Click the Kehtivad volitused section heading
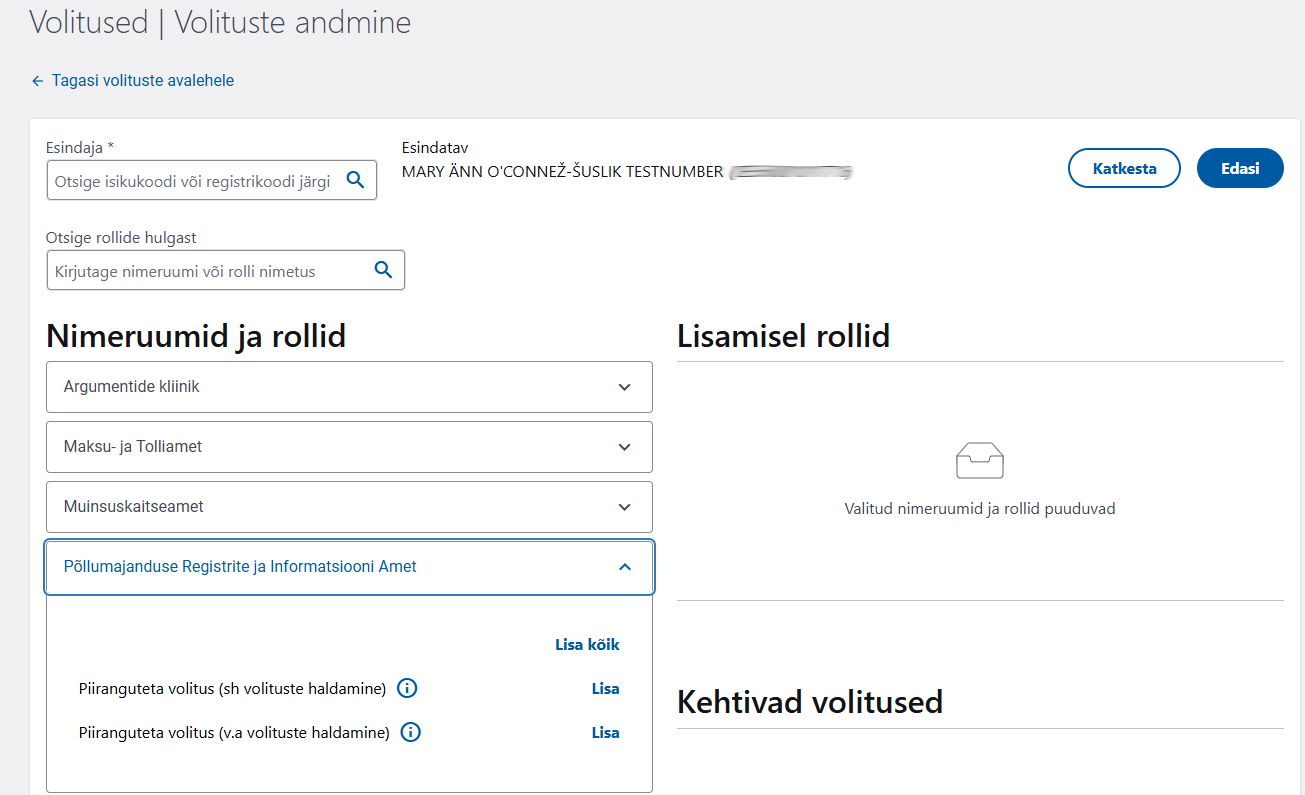 (808, 701)
